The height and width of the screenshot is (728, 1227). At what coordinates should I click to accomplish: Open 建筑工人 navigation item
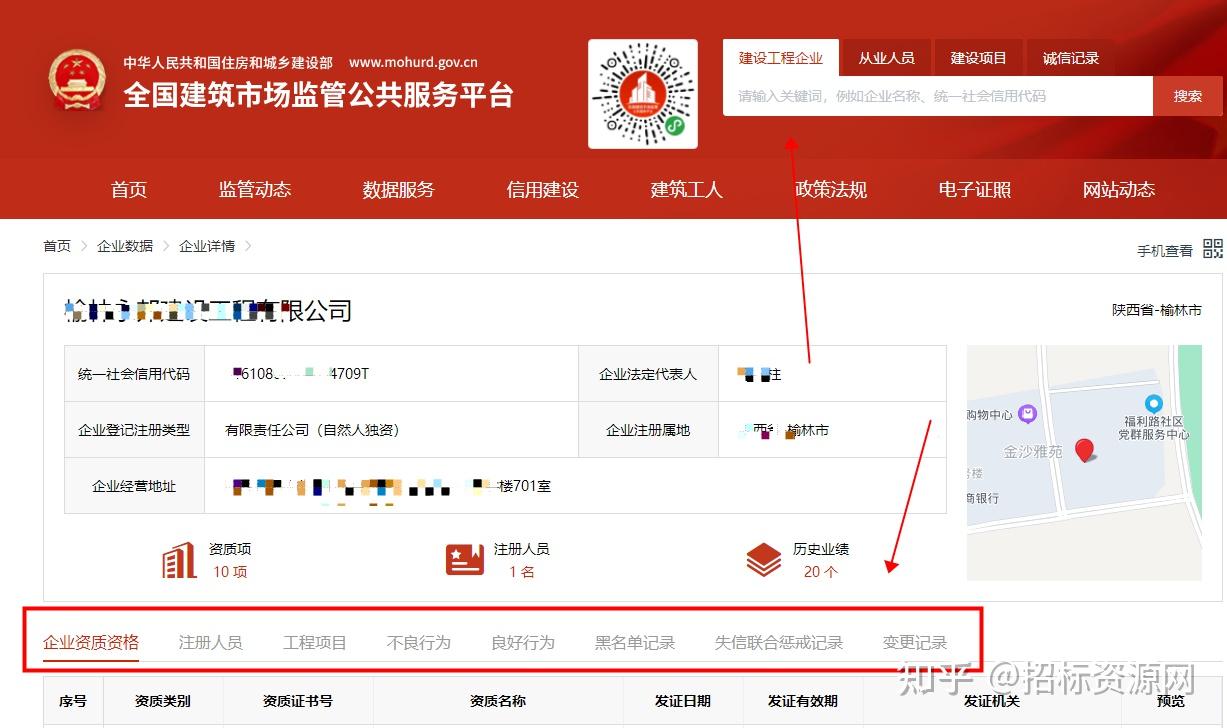click(x=687, y=190)
